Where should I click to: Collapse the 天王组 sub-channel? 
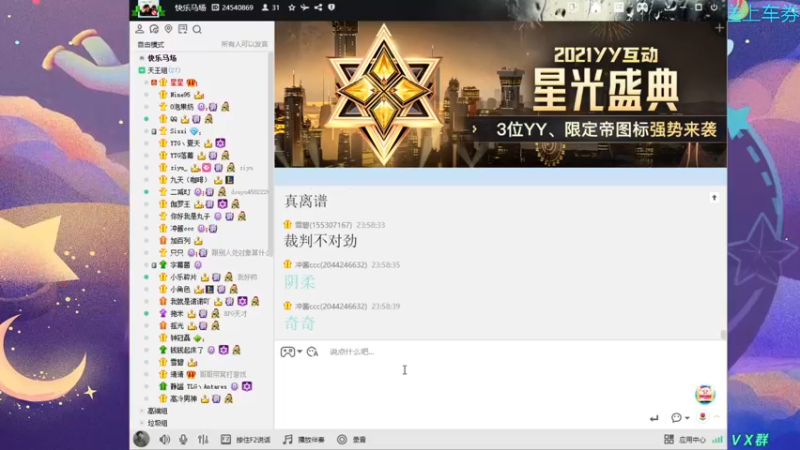click(142, 70)
